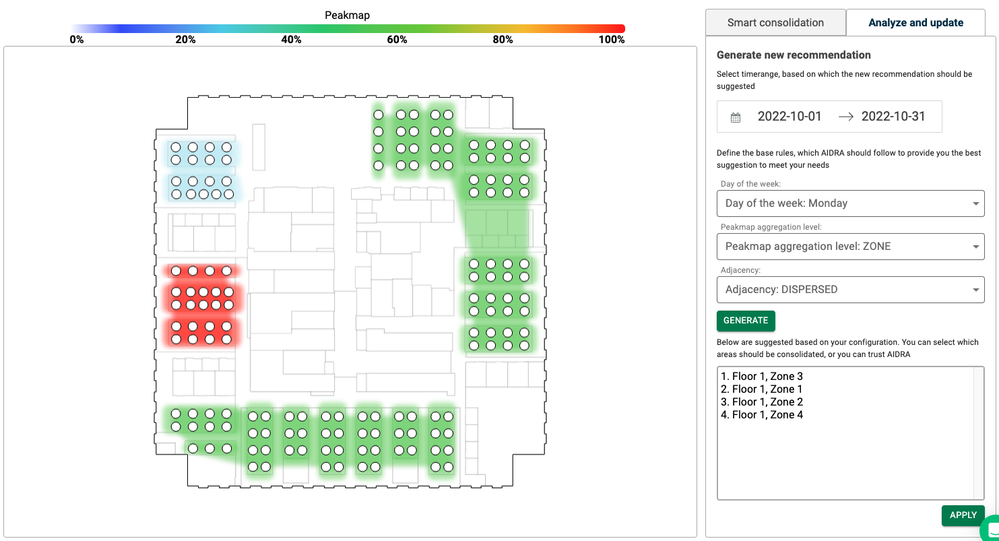The image size is (999, 541).
Task: Click the red high-occupancy zone on map
Action: [201, 305]
